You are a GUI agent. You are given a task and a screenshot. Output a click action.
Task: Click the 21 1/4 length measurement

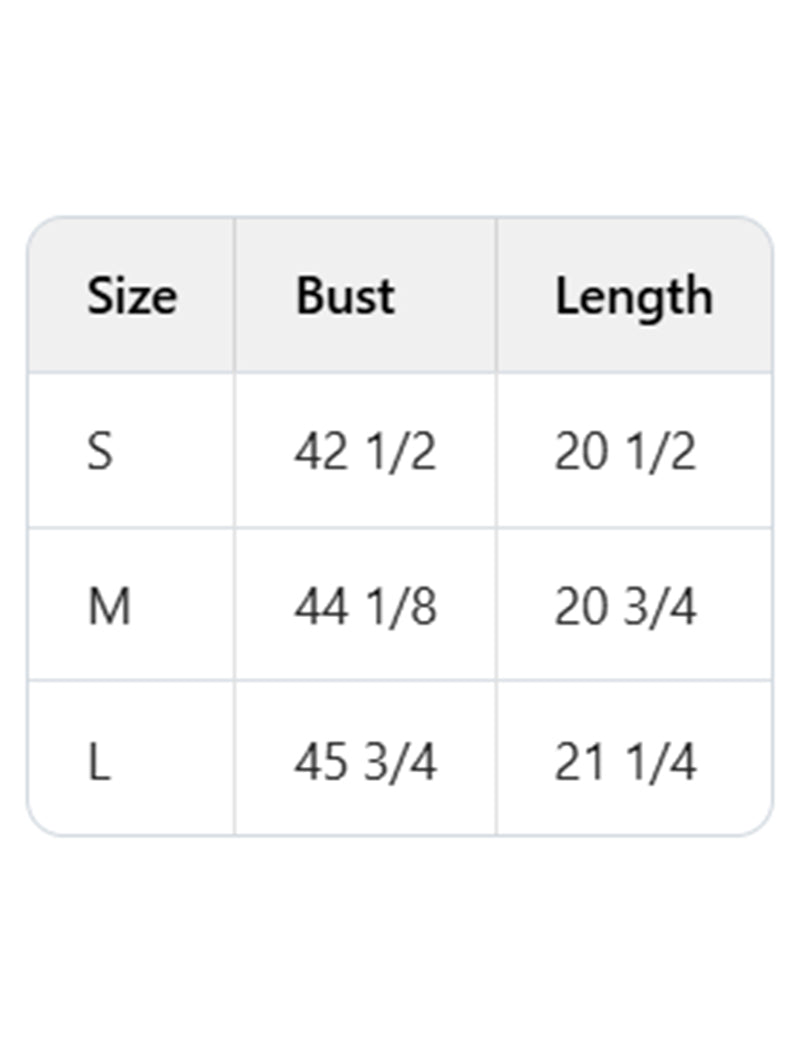pos(625,763)
